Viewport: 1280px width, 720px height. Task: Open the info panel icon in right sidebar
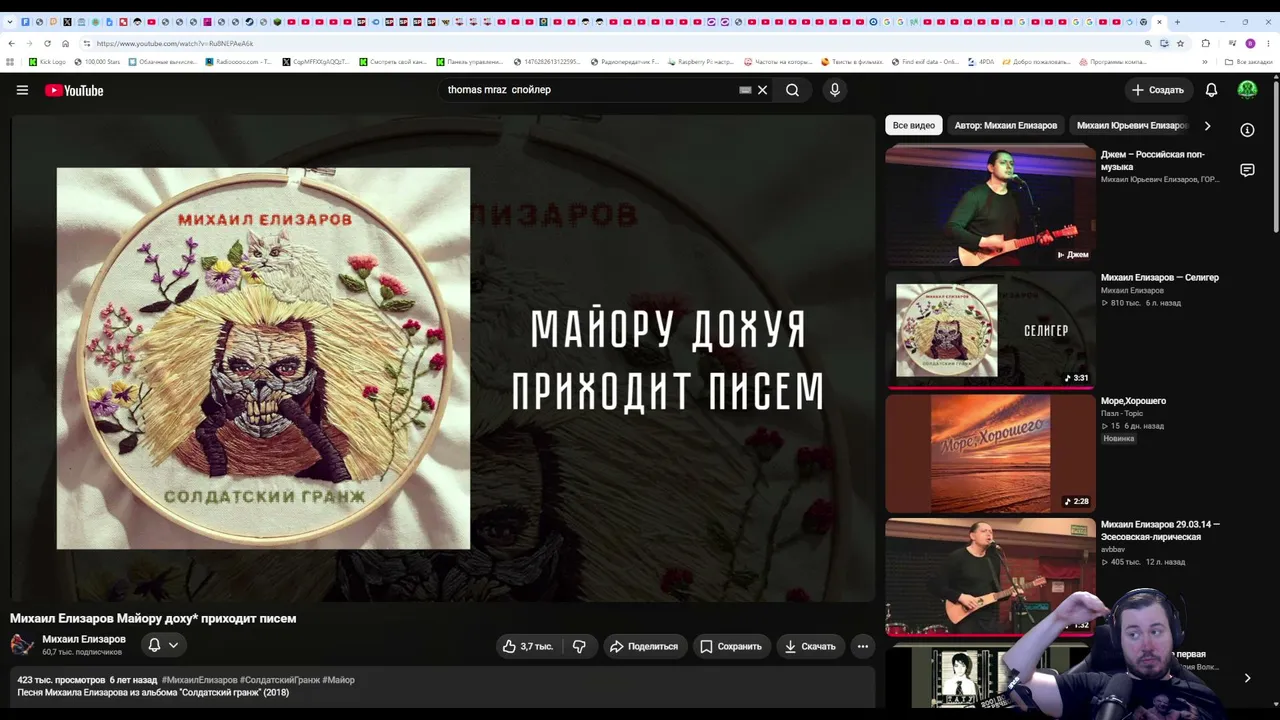1247,130
